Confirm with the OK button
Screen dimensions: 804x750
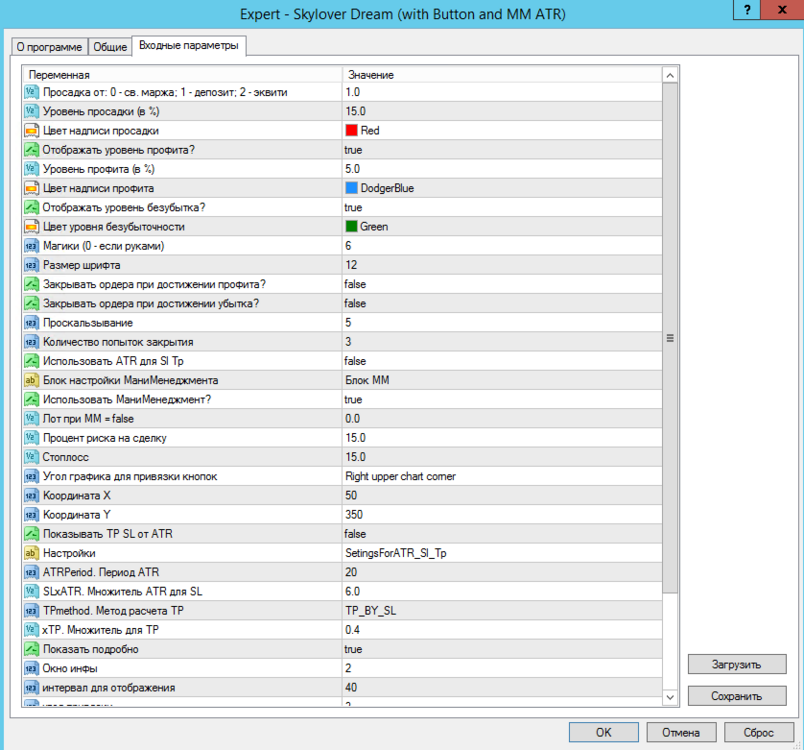604,733
